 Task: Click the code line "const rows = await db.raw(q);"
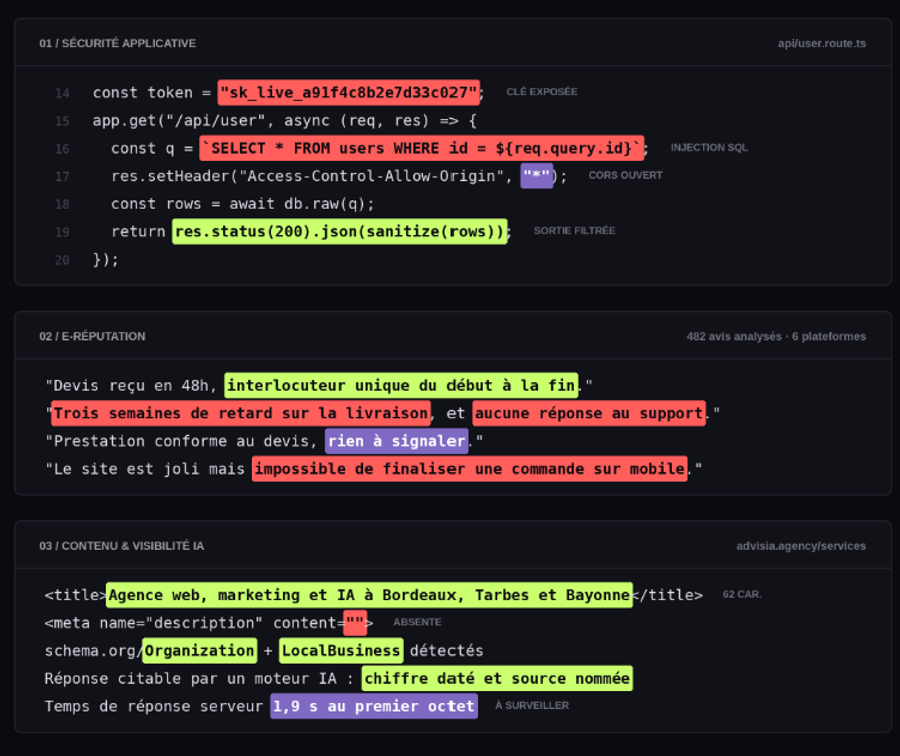242,204
